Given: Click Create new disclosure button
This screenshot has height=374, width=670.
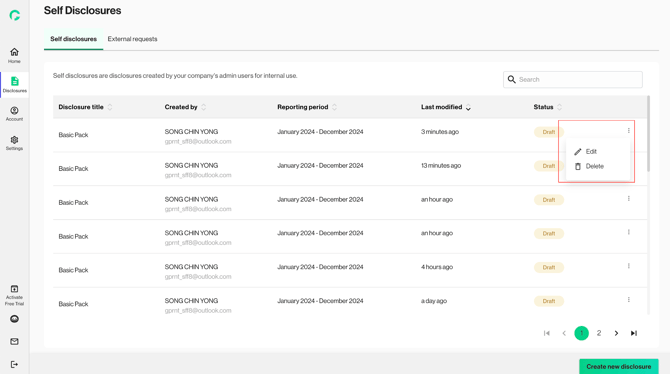Looking at the screenshot, I should coord(618,366).
